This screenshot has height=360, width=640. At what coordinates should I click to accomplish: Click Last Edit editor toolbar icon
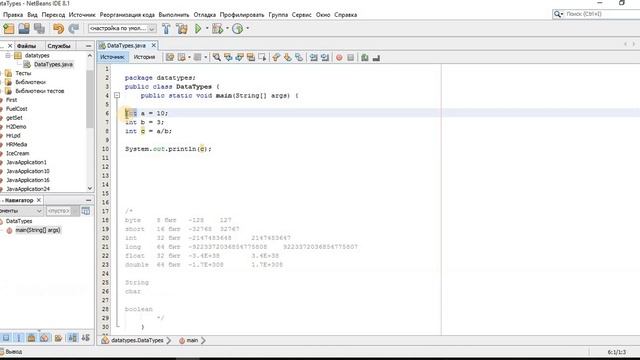tap(170, 58)
